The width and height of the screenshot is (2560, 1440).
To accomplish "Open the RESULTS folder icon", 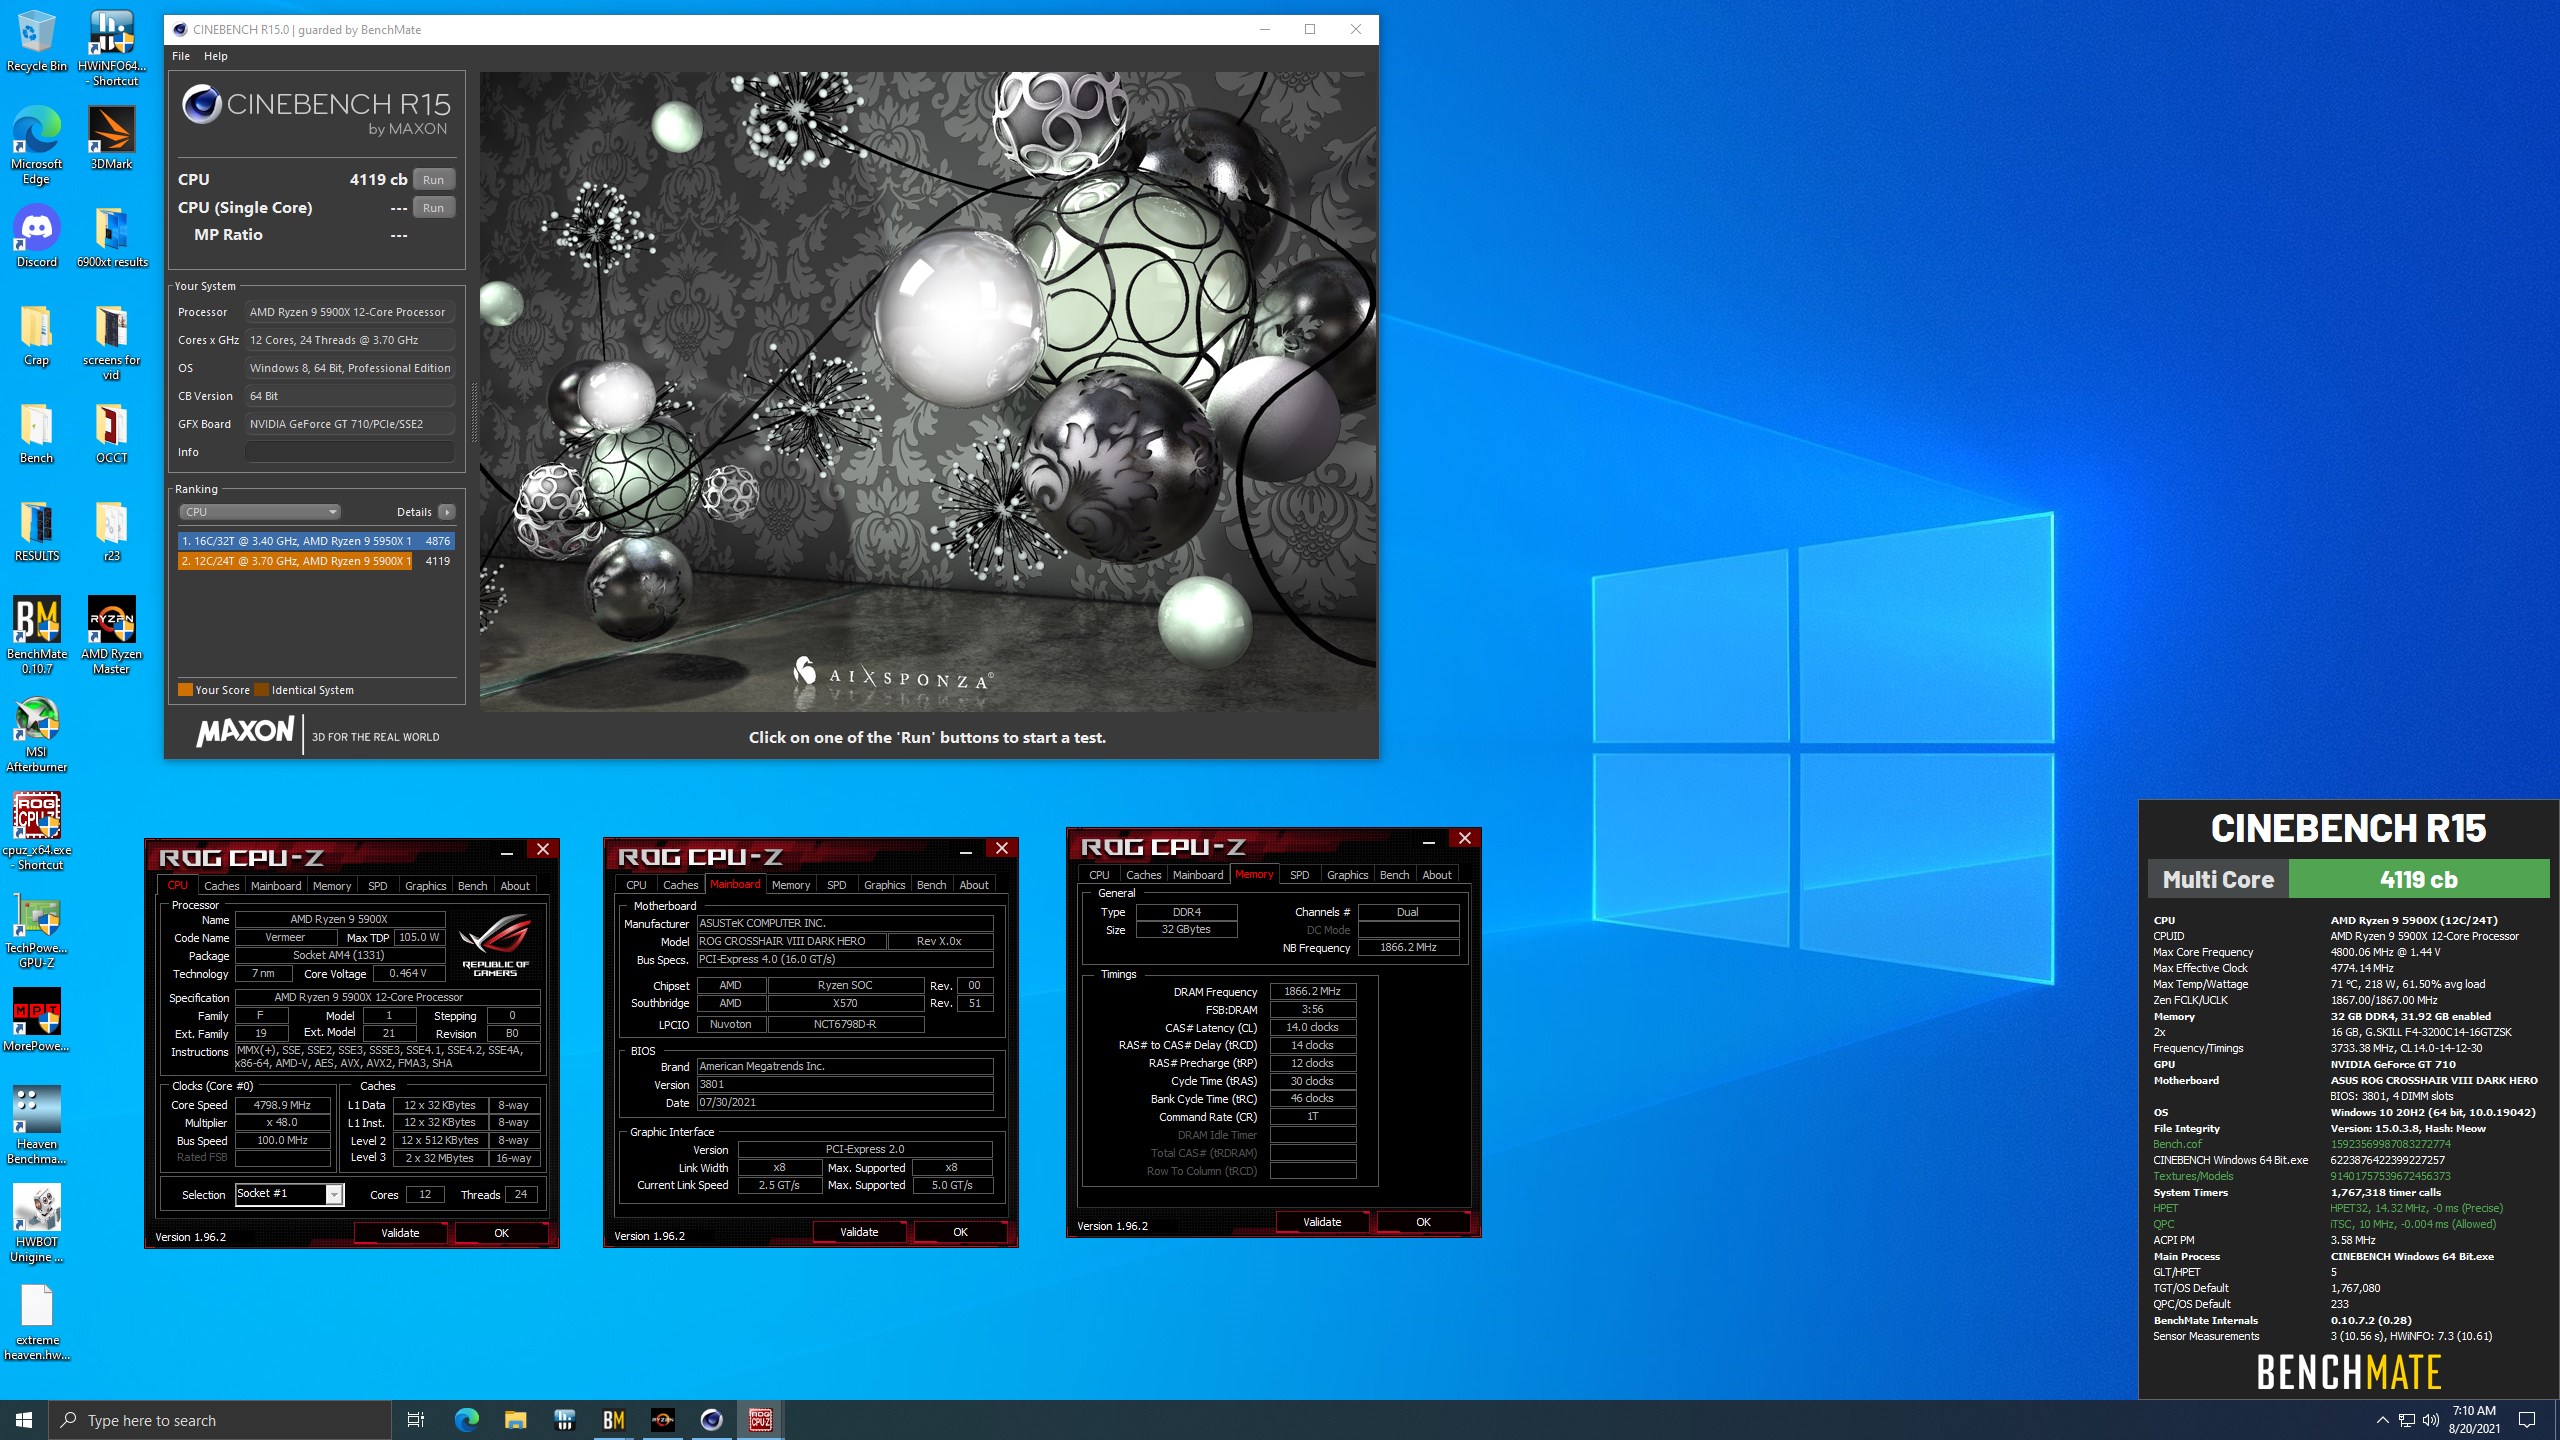I will click(x=36, y=530).
